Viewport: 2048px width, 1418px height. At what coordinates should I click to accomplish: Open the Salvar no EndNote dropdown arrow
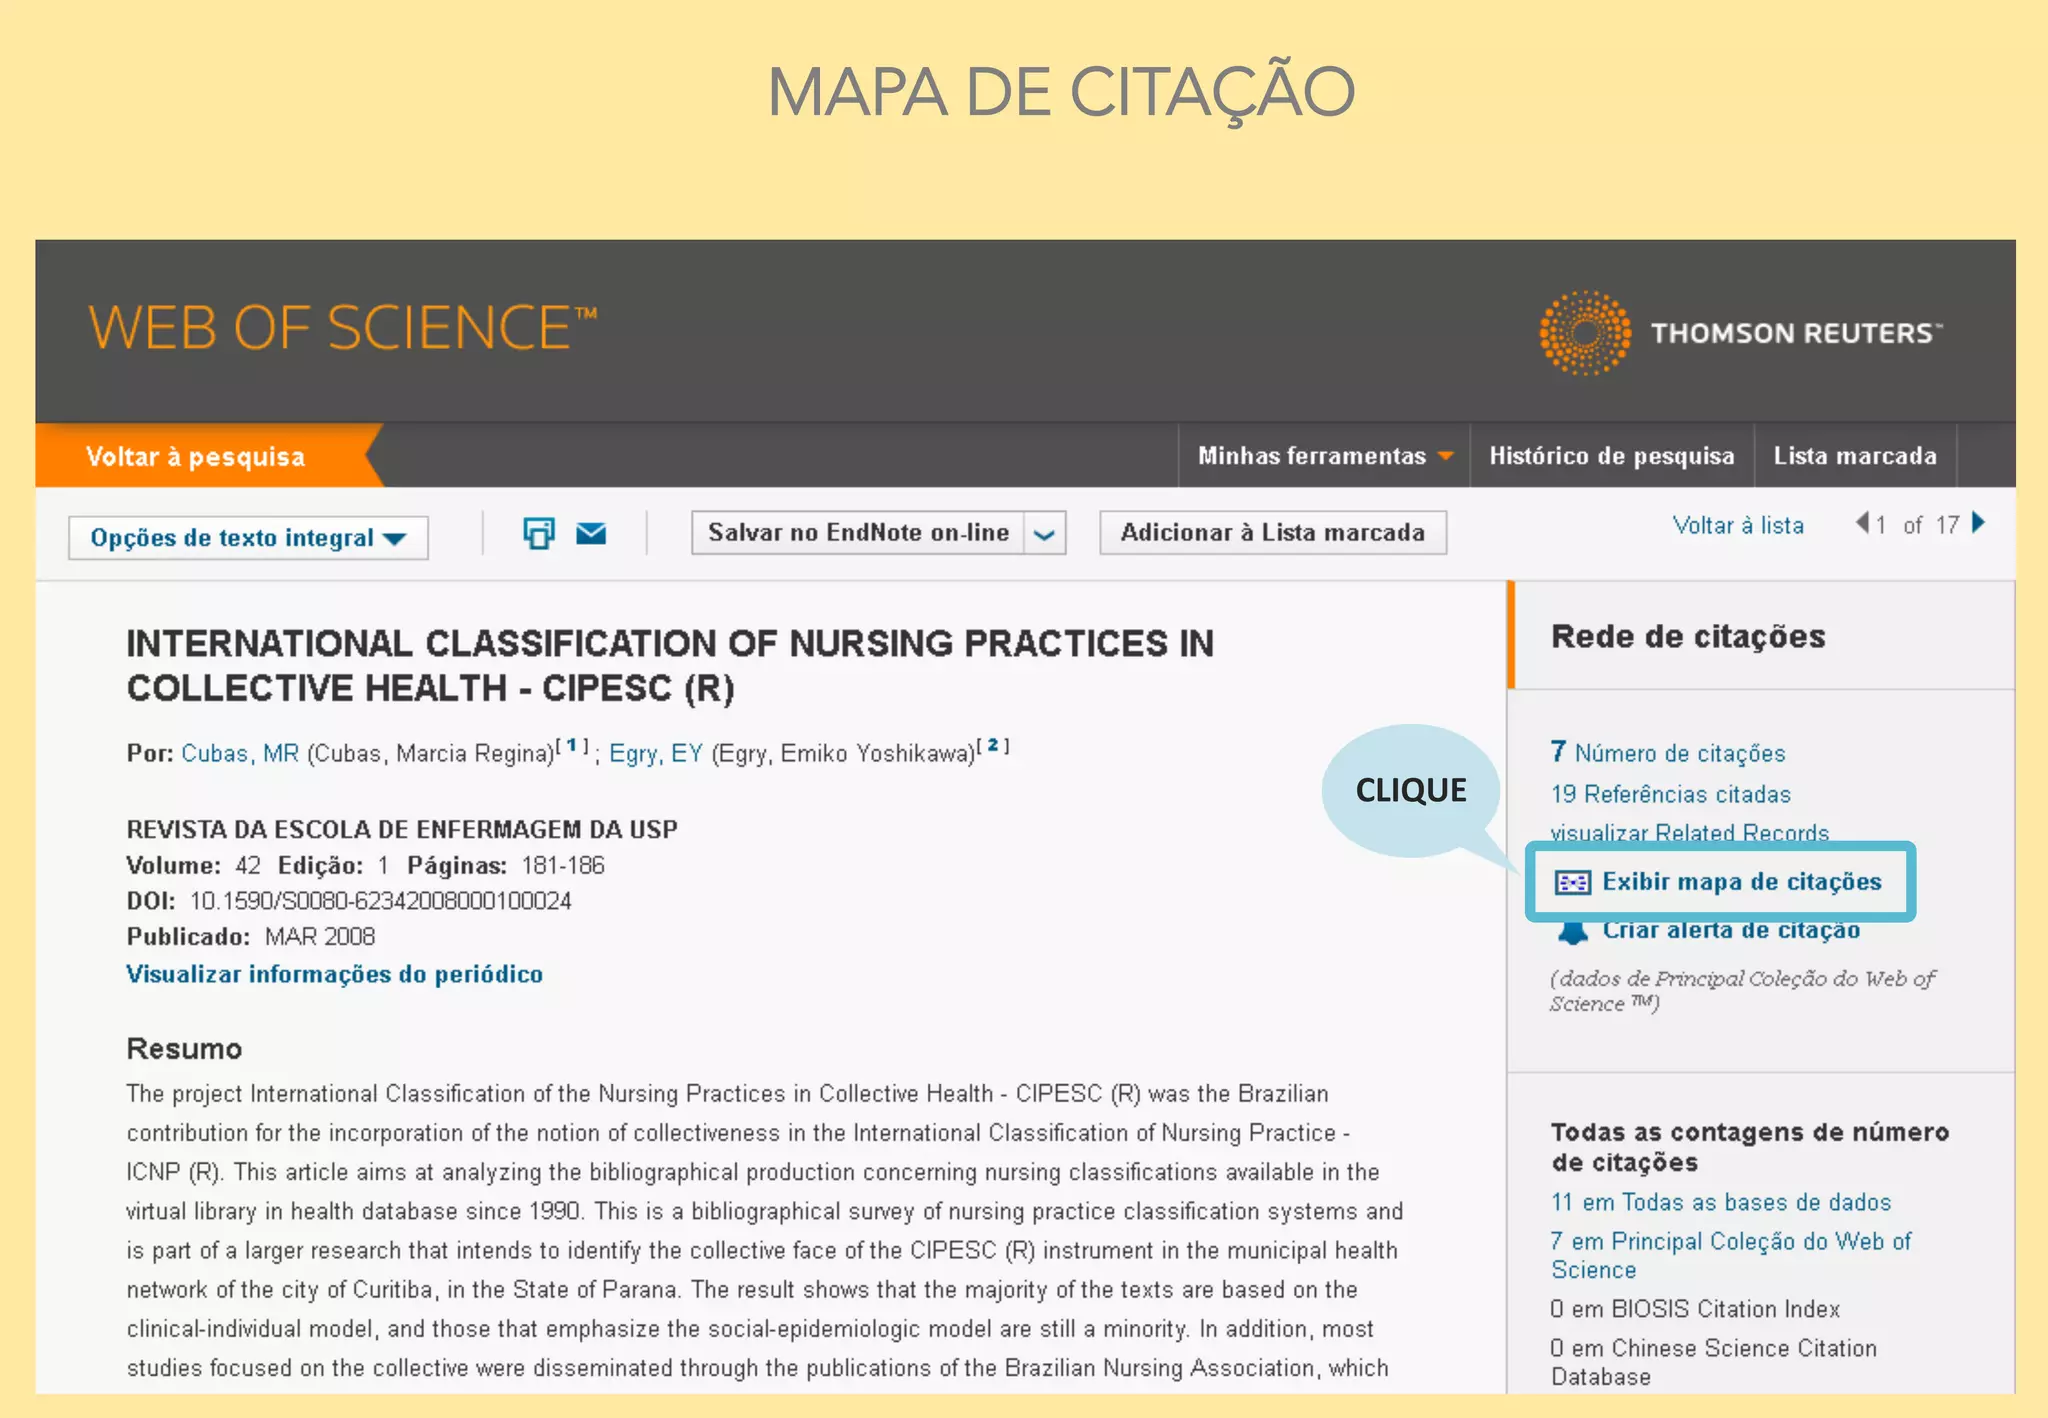pyautogui.click(x=1044, y=533)
